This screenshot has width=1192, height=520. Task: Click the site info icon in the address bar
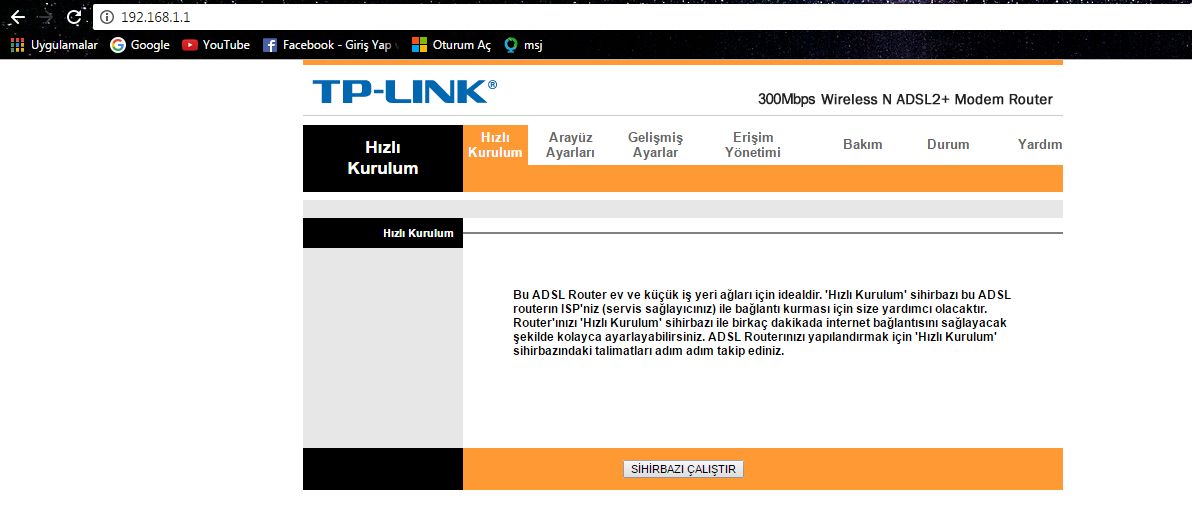click(107, 17)
